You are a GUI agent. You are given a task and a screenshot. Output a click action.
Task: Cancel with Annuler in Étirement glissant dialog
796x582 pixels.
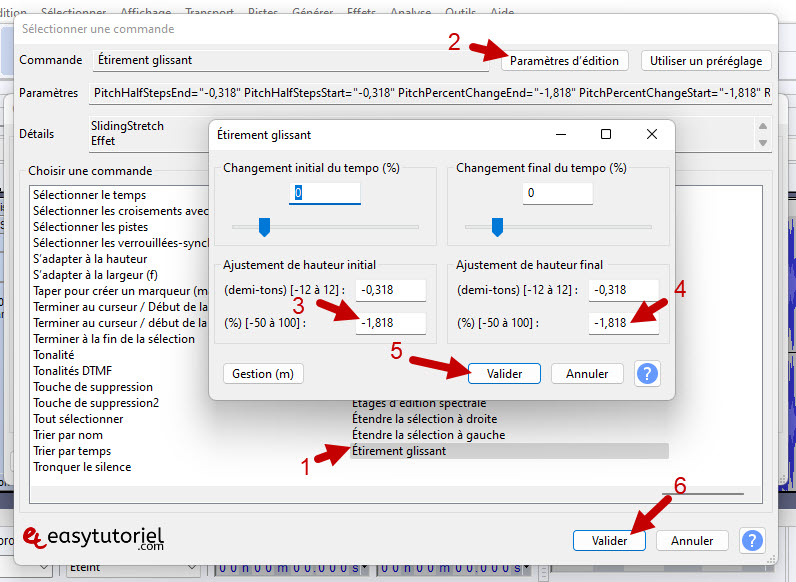tap(587, 374)
